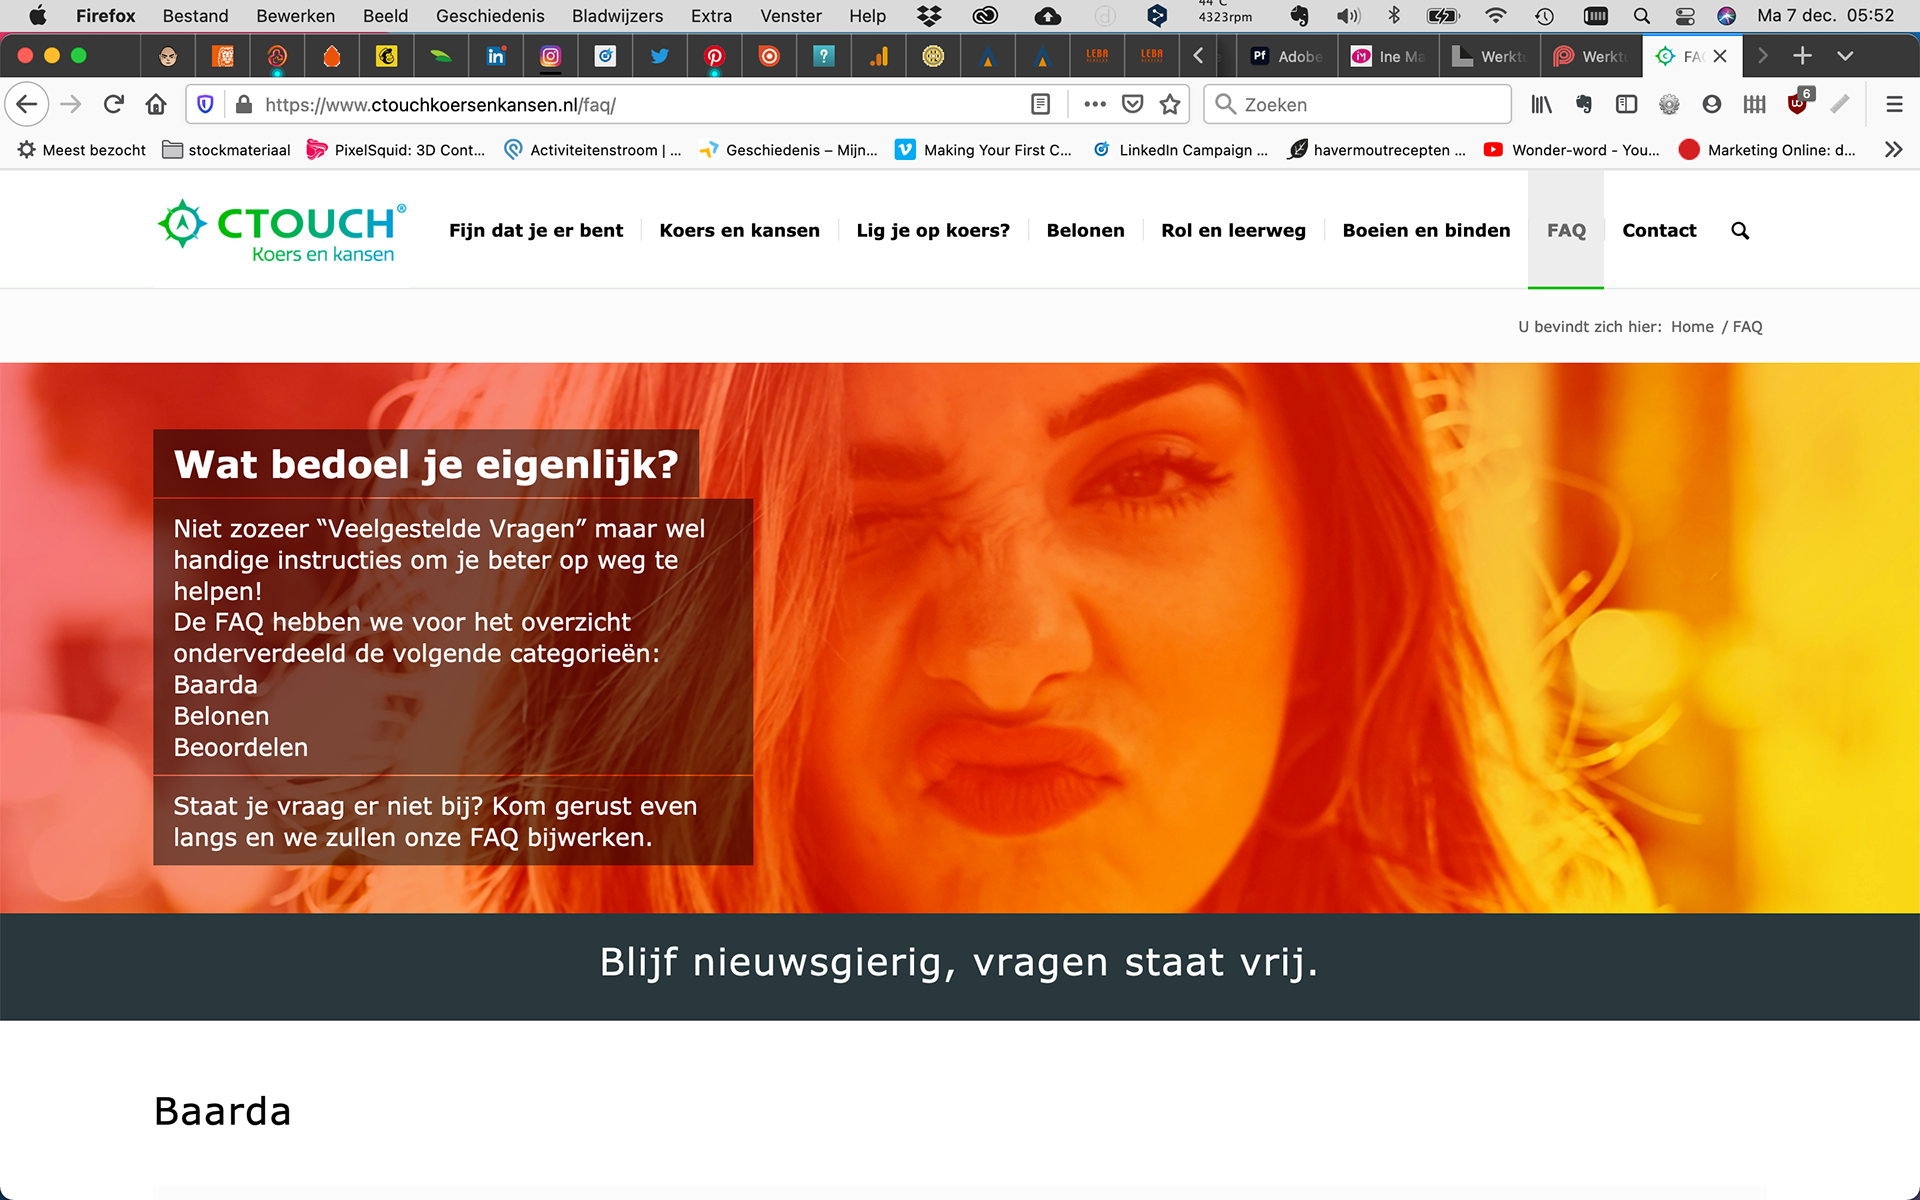Expand the list all tabs chevron
Screen dimensions: 1920x1200
pyautogui.click(x=1845, y=56)
